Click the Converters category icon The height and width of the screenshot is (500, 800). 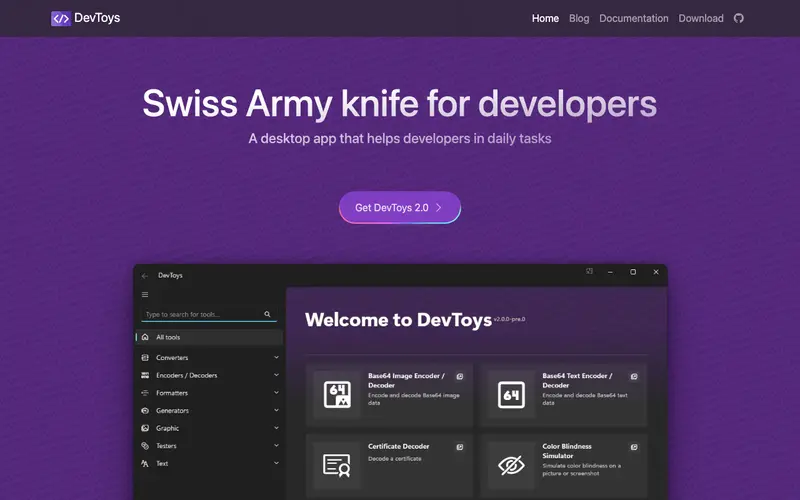tap(145, 358)
